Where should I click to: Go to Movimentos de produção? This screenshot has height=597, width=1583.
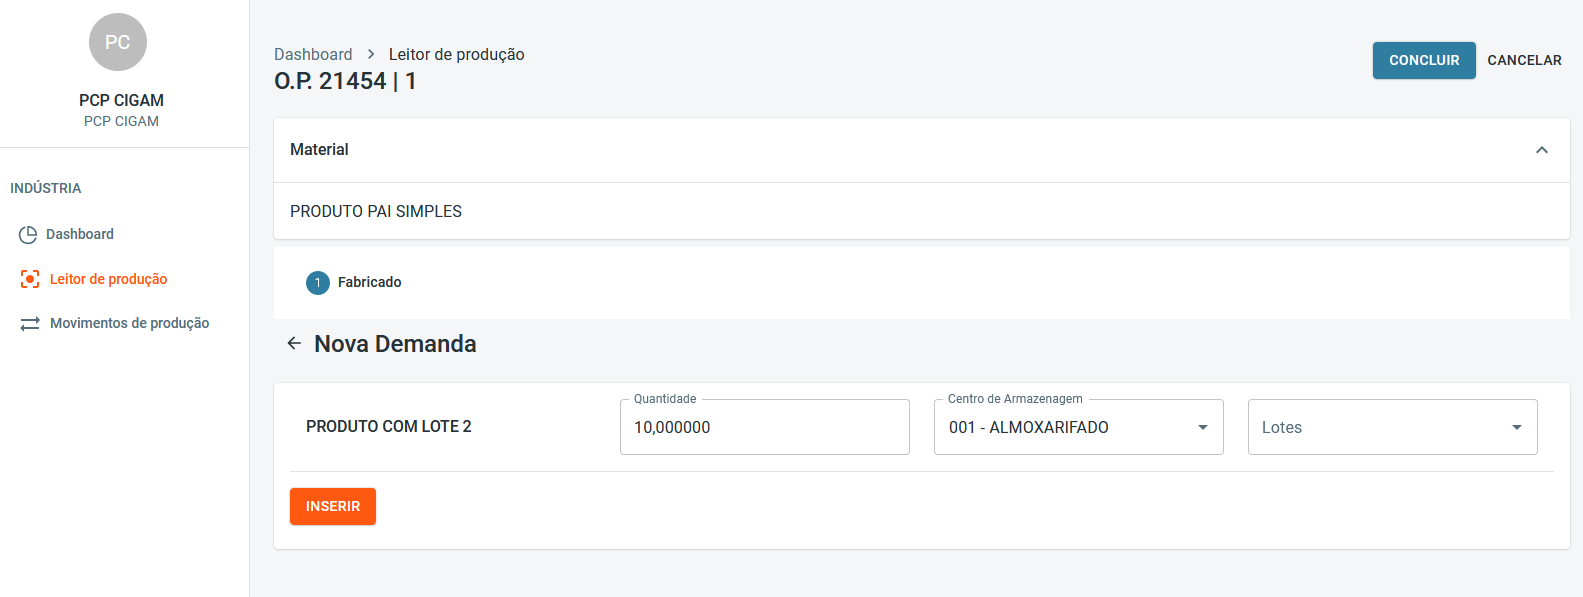pyautogui.click(x=129, y=323)
